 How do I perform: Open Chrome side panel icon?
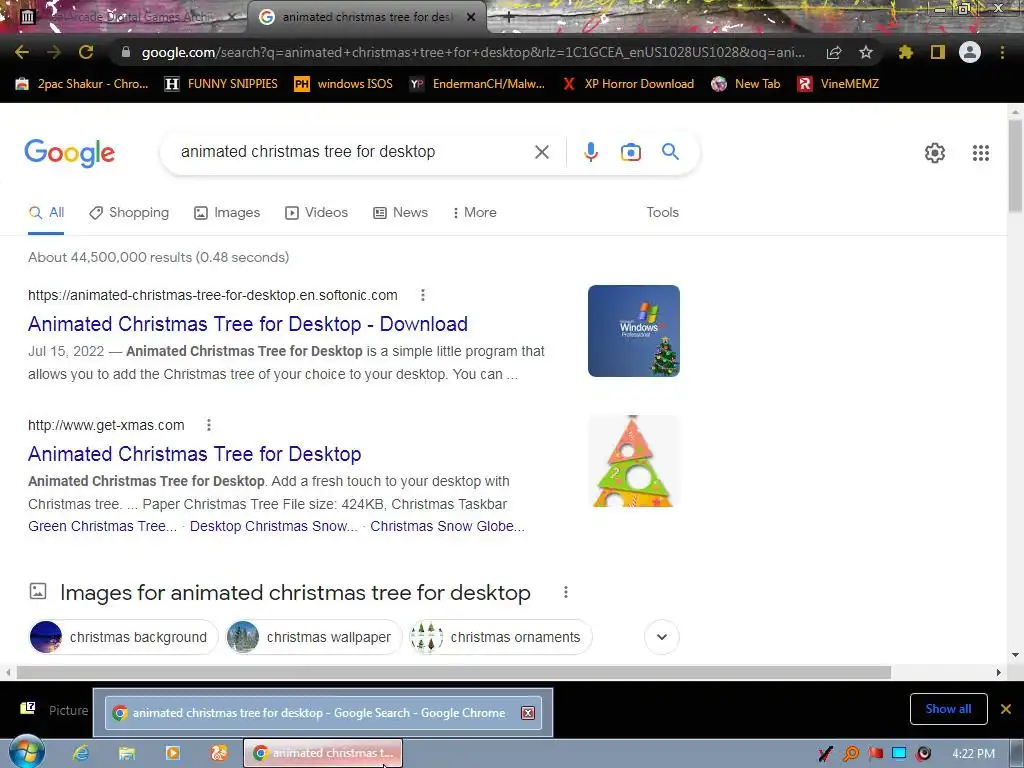(938, 52)
